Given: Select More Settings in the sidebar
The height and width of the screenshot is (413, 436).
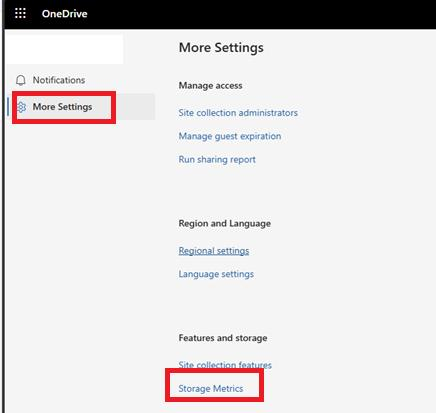Looking at the screenshot, I should coord(62,107).
